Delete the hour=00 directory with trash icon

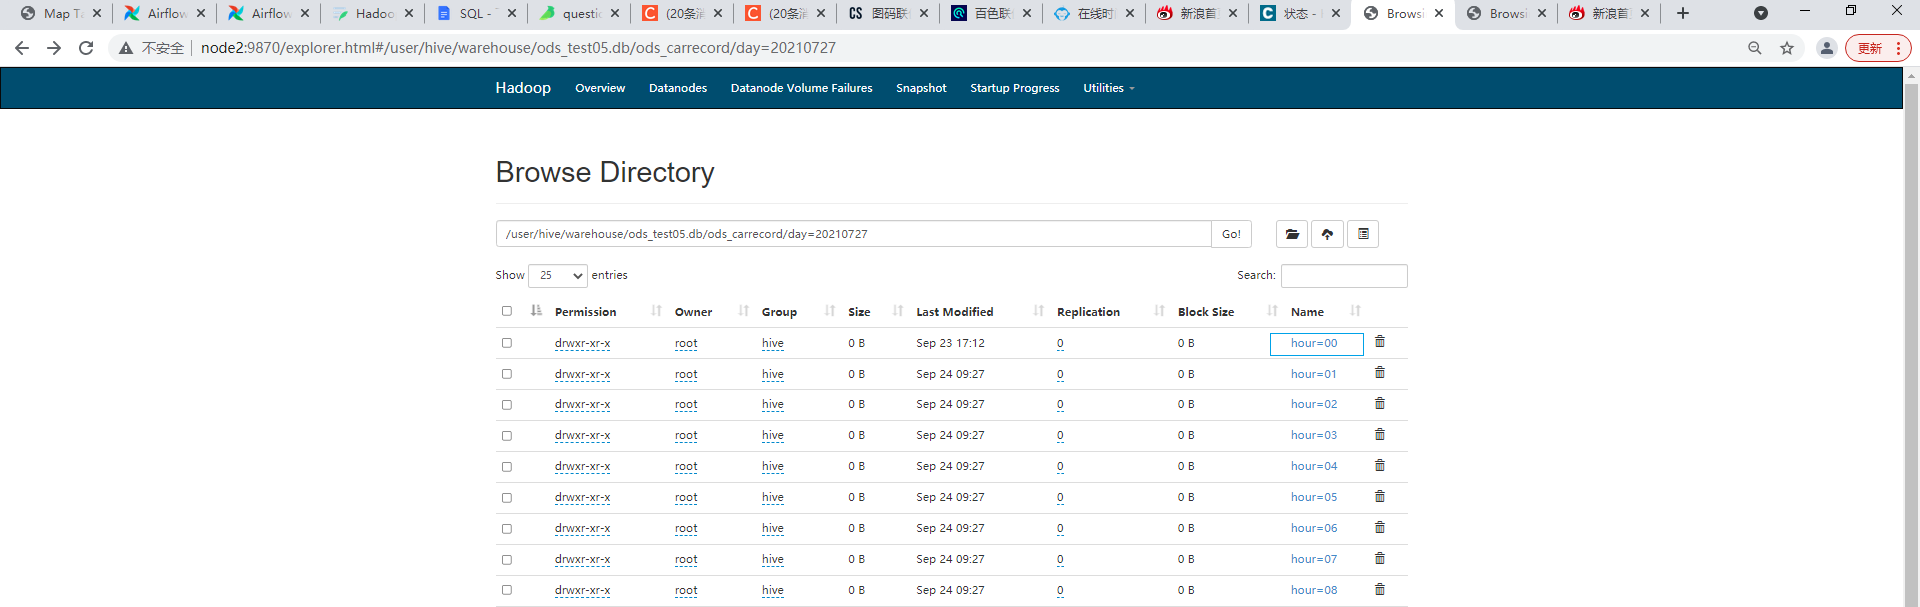pos(1380,342)
